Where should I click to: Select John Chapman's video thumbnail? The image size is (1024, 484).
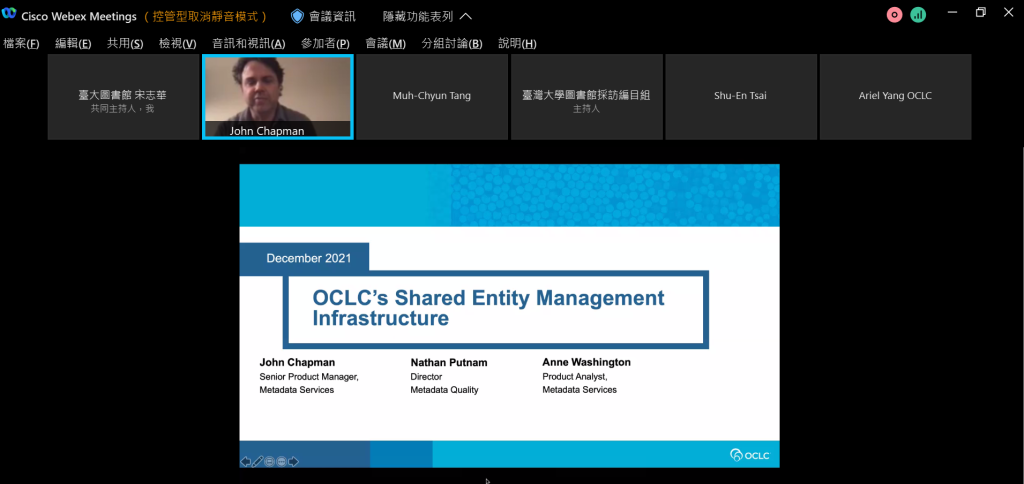tap(278, 96)
